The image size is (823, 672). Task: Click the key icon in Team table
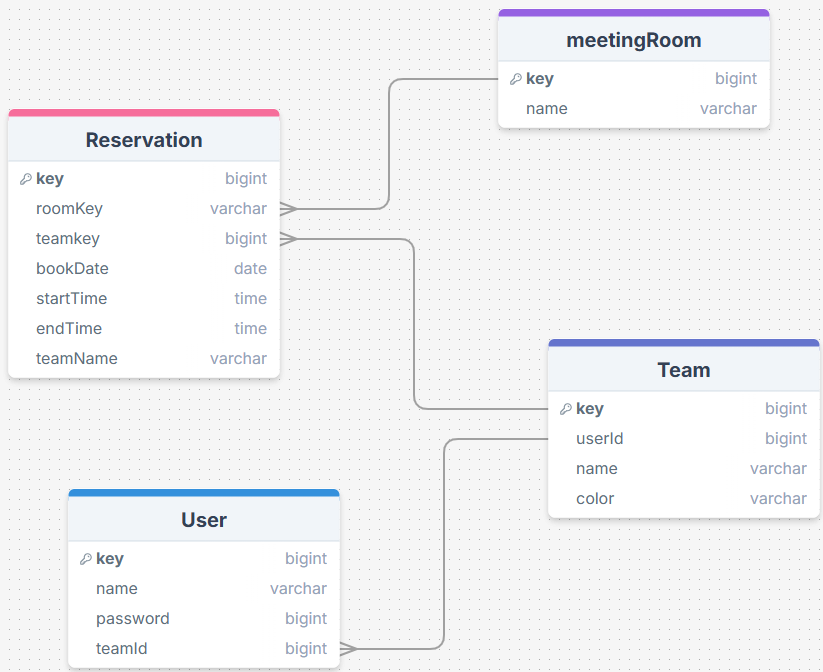click(x=566, y=410)
